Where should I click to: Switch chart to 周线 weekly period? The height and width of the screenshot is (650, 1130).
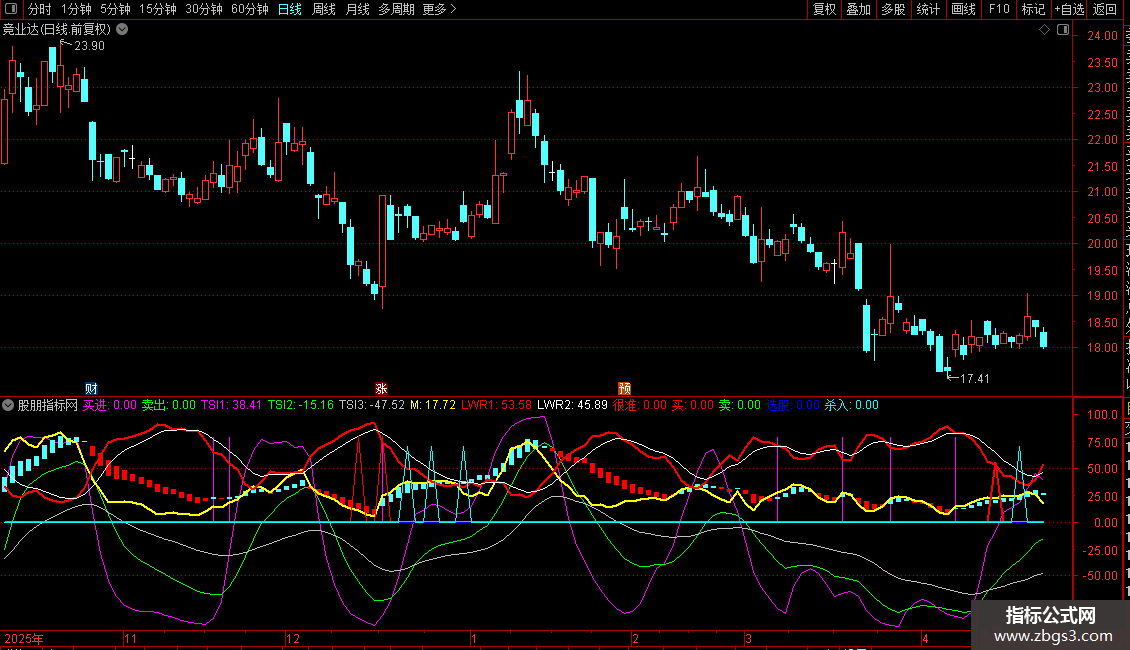[324, 9]
